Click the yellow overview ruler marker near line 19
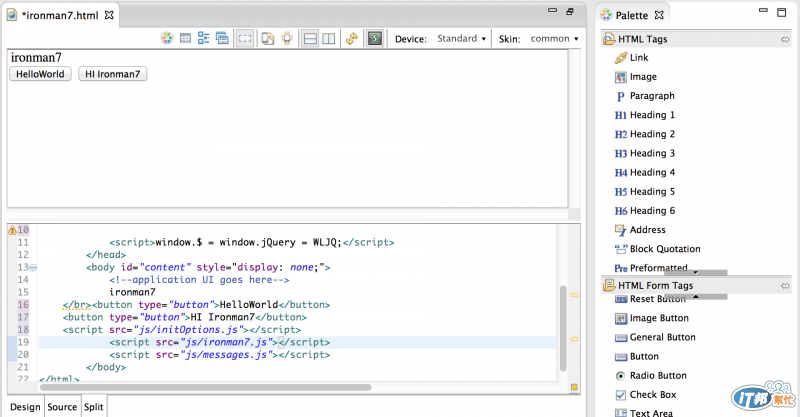This screenshot has height=417, width=800. (574, 339)
